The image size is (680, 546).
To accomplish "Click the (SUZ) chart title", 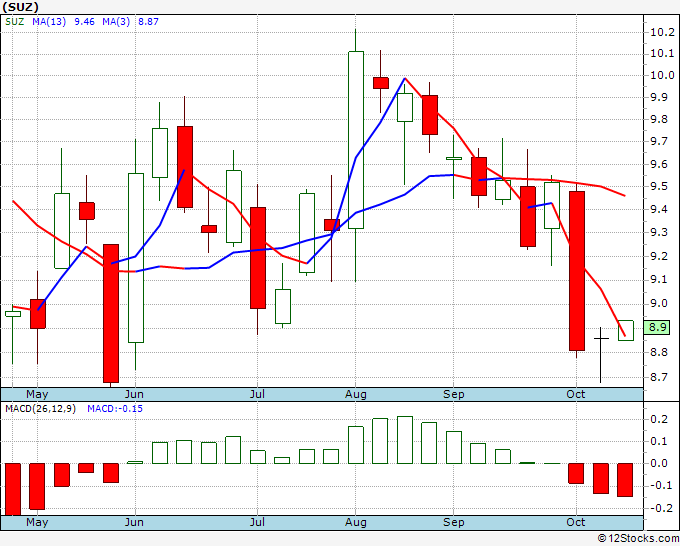I will point(20,7).
